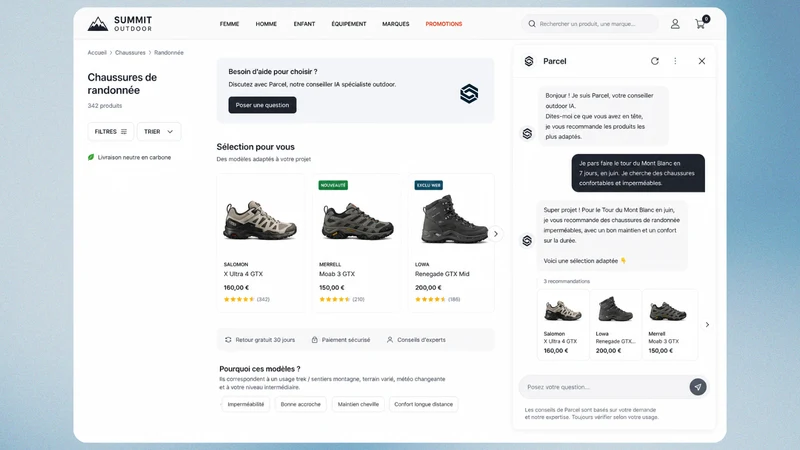Click the search magnifier icon
This screenshot has height=450, width=800.
coord(532,24)
